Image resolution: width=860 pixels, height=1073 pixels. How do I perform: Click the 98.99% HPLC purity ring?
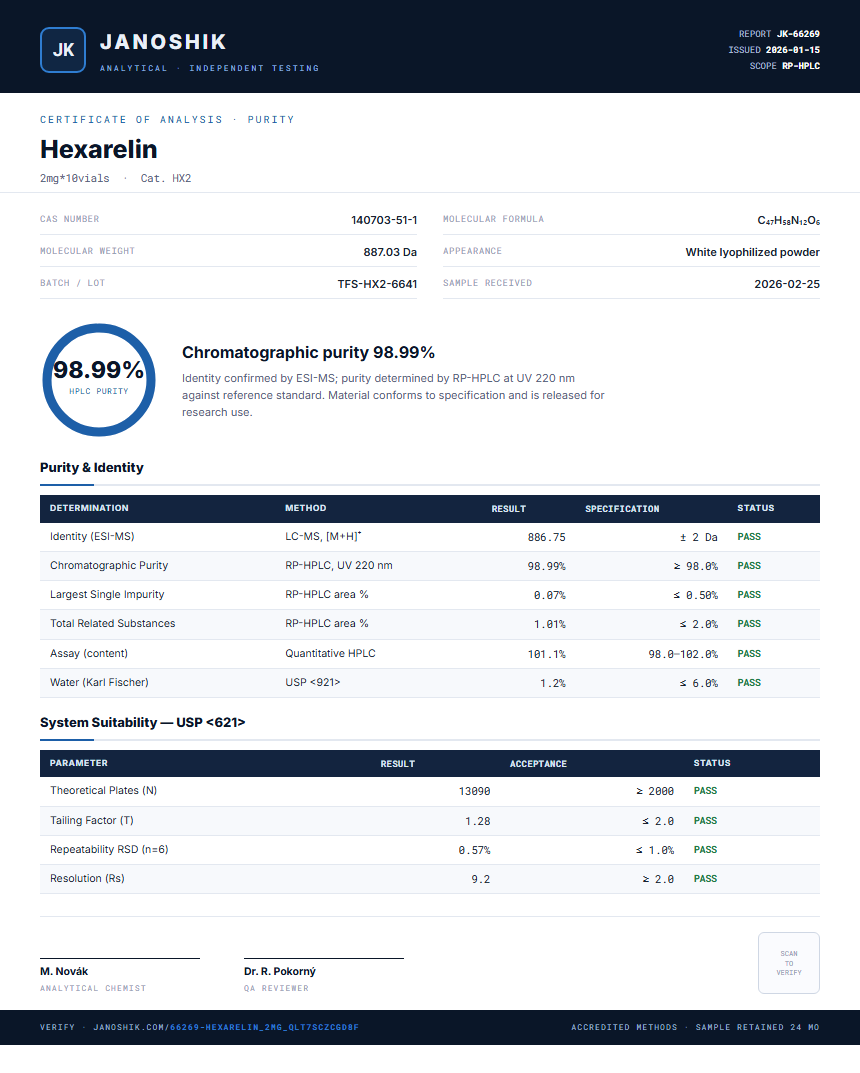coord(99,380)
